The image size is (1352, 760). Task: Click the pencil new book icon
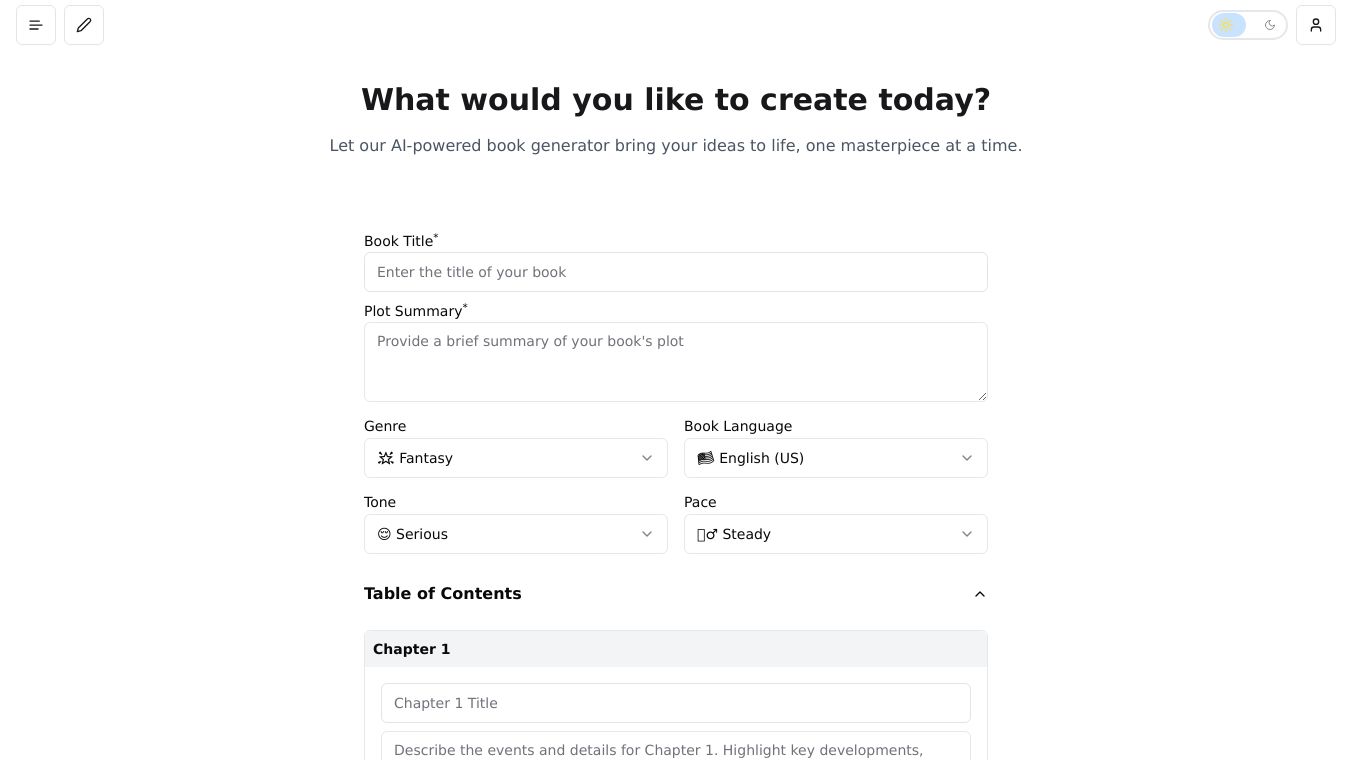(x=84, y=25)
